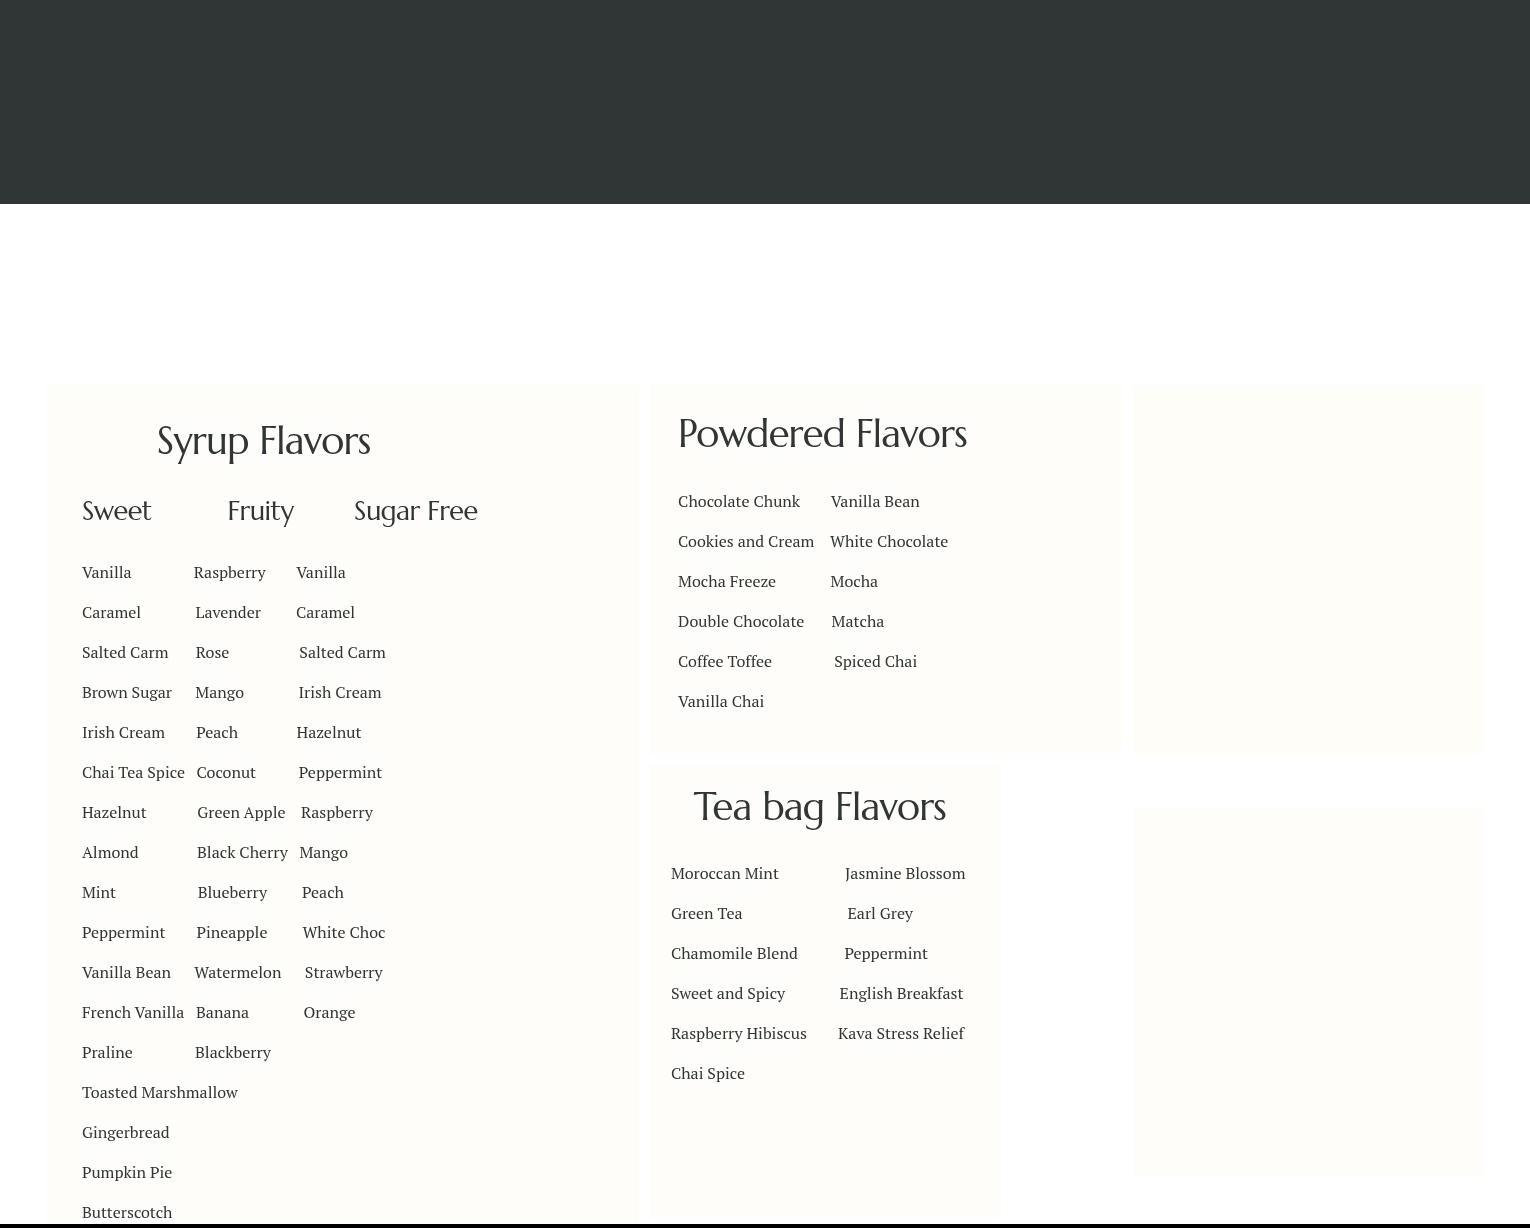The height and width of the screenshot is (1228, 1530).
Task: Click the Toasted Marshmallow syrup flavor
Action: [160, 1092]
